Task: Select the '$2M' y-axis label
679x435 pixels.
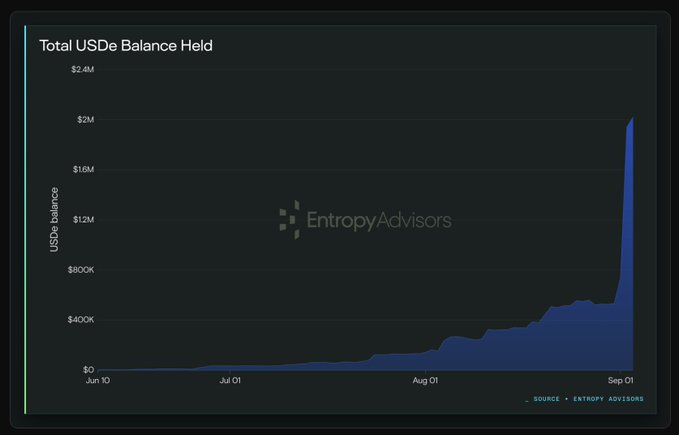Action: 86,119
